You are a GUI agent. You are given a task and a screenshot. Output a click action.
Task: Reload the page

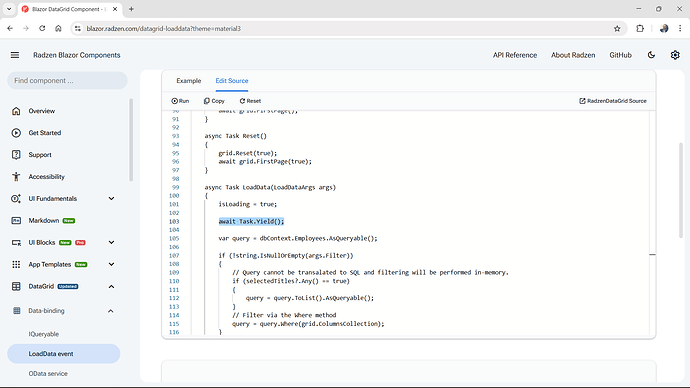(x=42, y=29)
